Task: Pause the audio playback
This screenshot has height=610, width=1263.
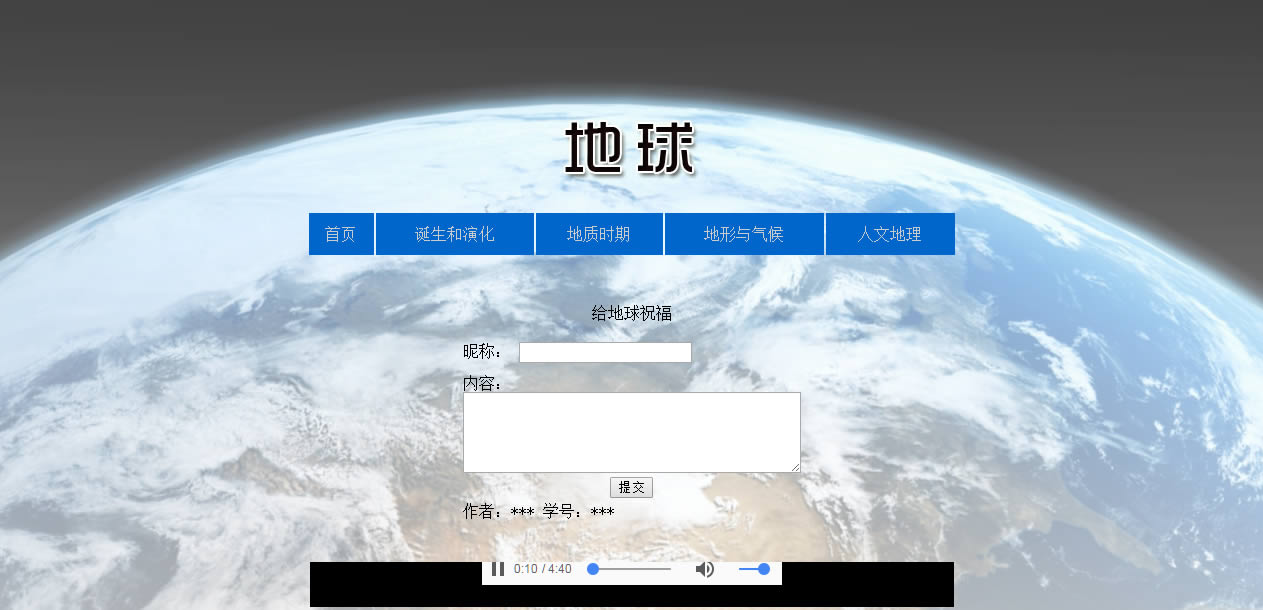Action: click(x=498, y=569)
